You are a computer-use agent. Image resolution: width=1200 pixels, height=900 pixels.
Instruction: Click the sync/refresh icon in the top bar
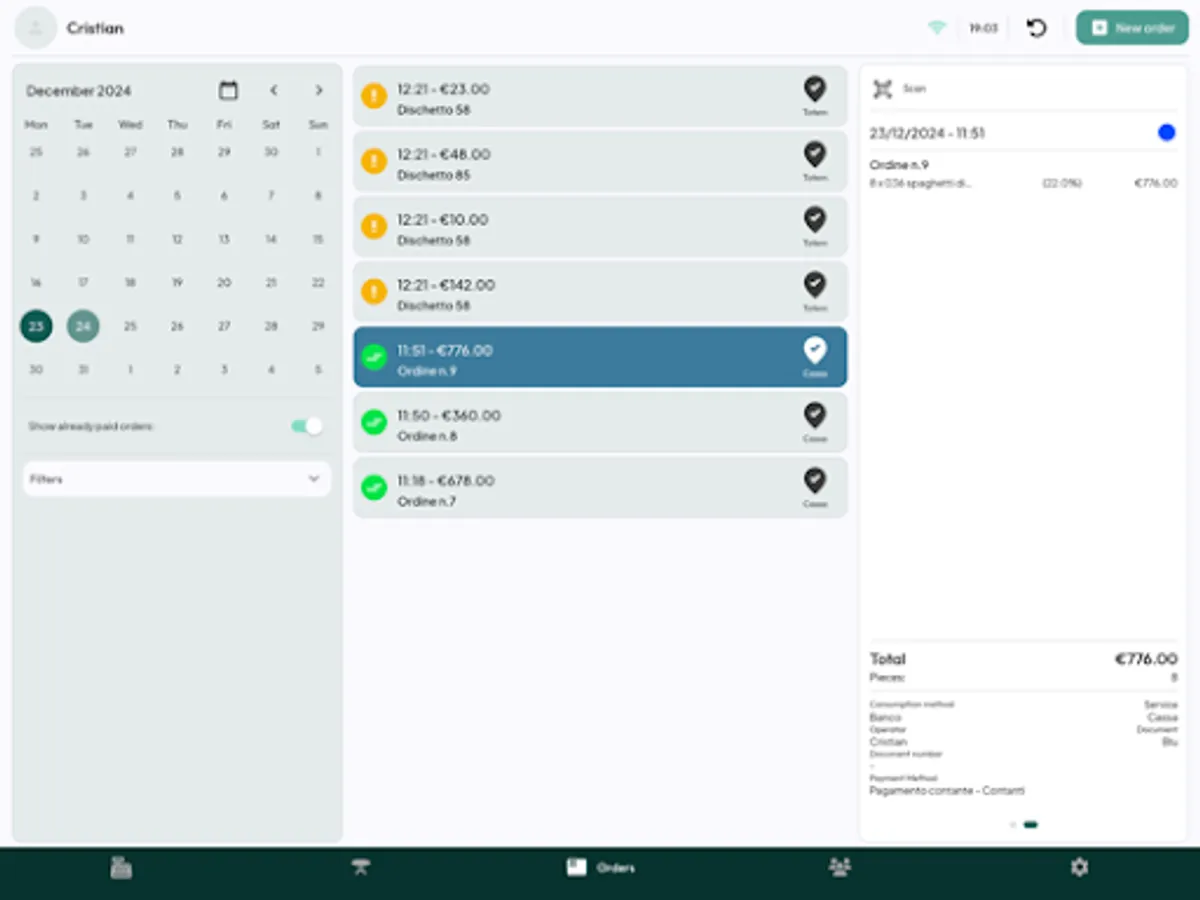pos(1036,27)
